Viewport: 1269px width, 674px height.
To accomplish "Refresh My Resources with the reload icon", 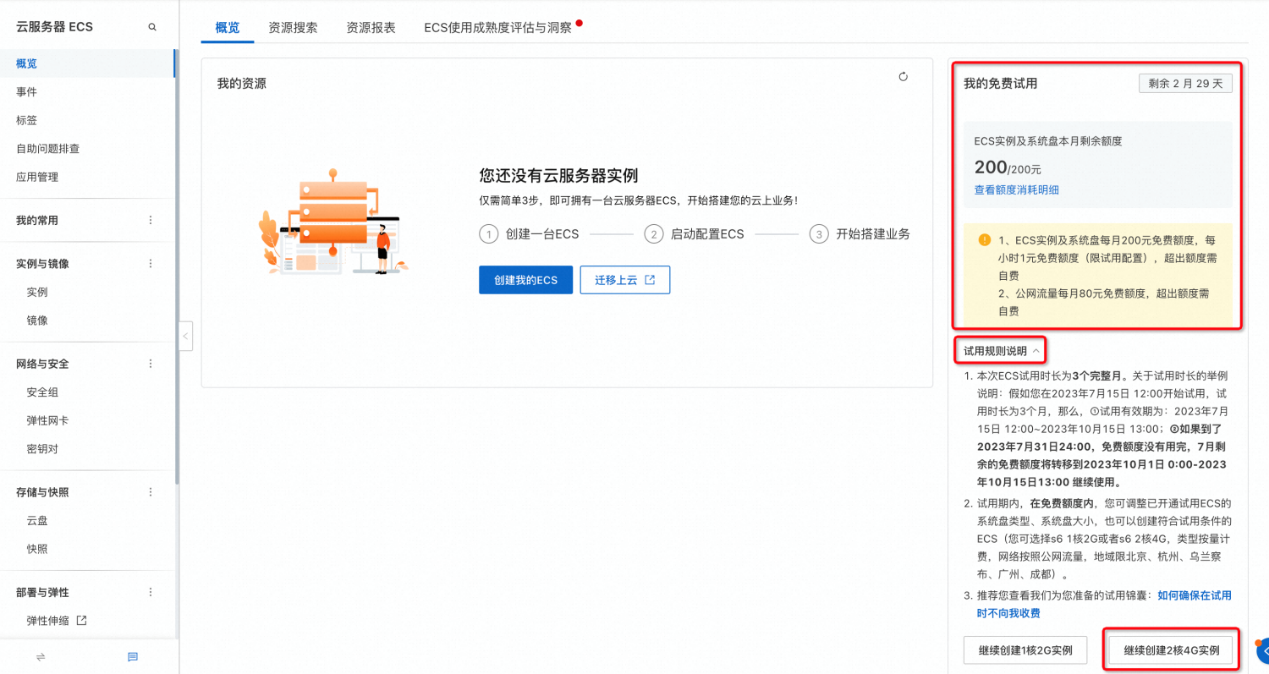I will coord(903,77).
